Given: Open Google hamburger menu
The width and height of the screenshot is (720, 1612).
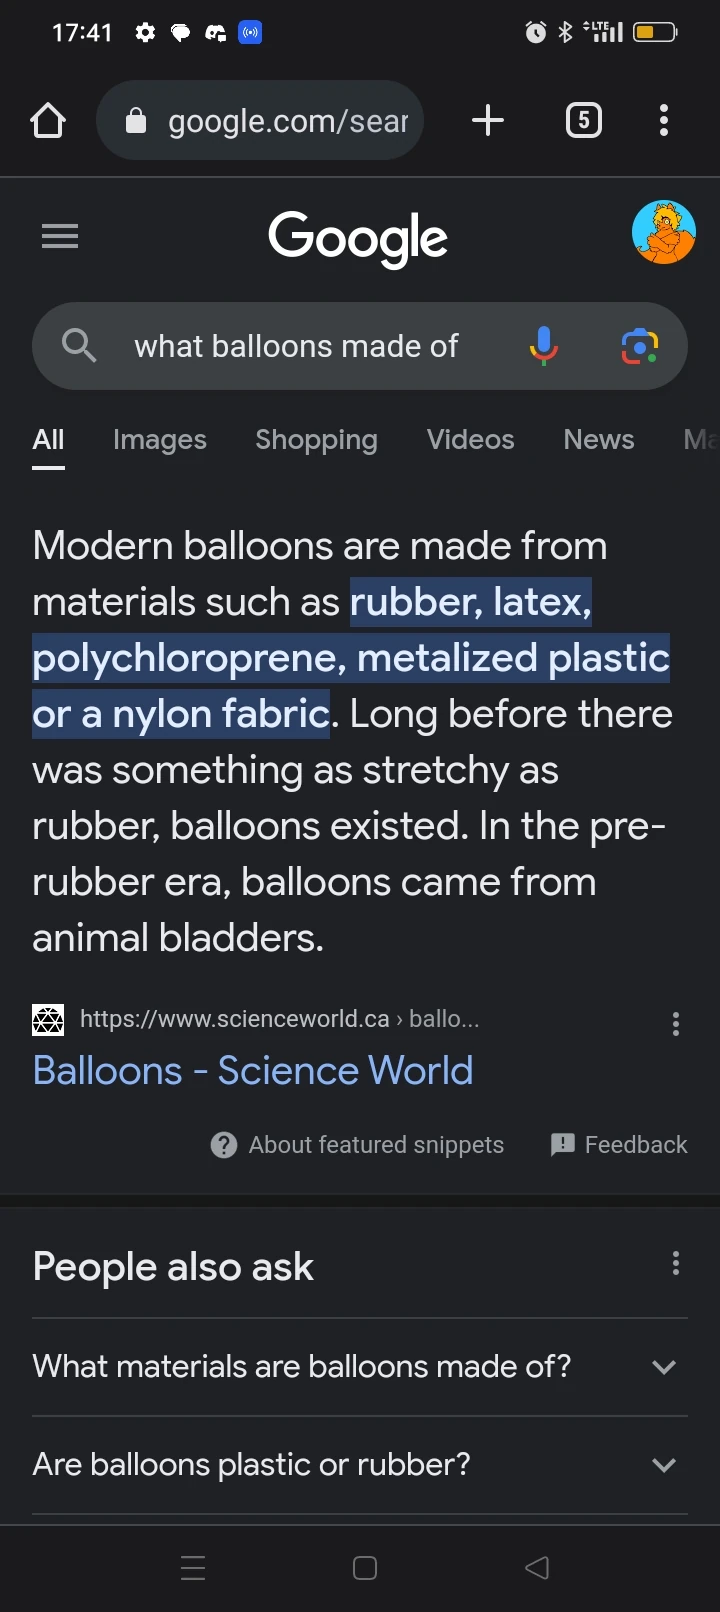Looking at the screenshot, I should coord(60,237).
